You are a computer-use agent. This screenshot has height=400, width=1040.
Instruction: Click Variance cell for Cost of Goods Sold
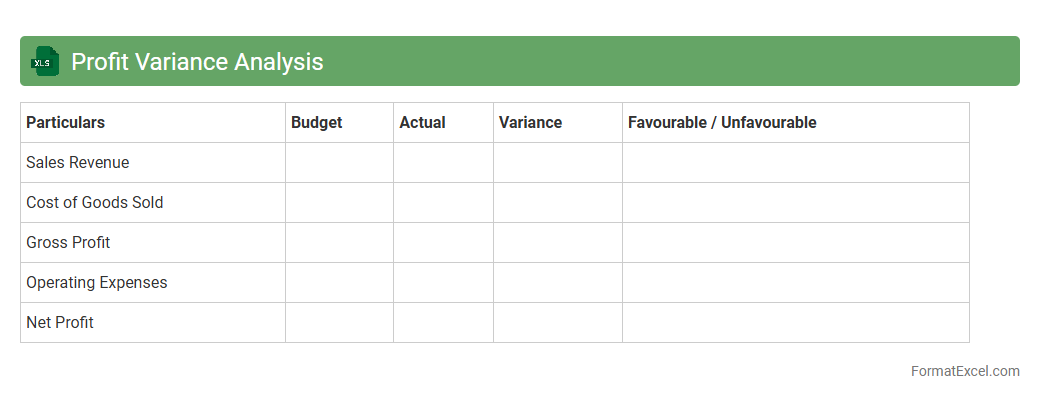557,202
